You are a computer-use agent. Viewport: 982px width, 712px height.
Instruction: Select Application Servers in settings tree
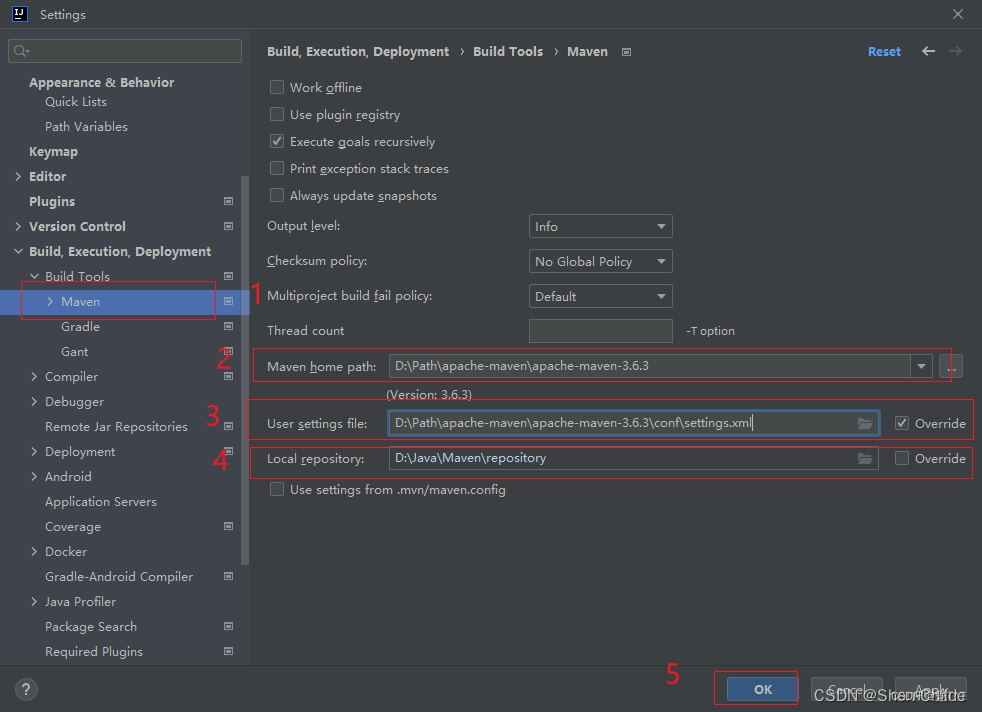[101, 502]
